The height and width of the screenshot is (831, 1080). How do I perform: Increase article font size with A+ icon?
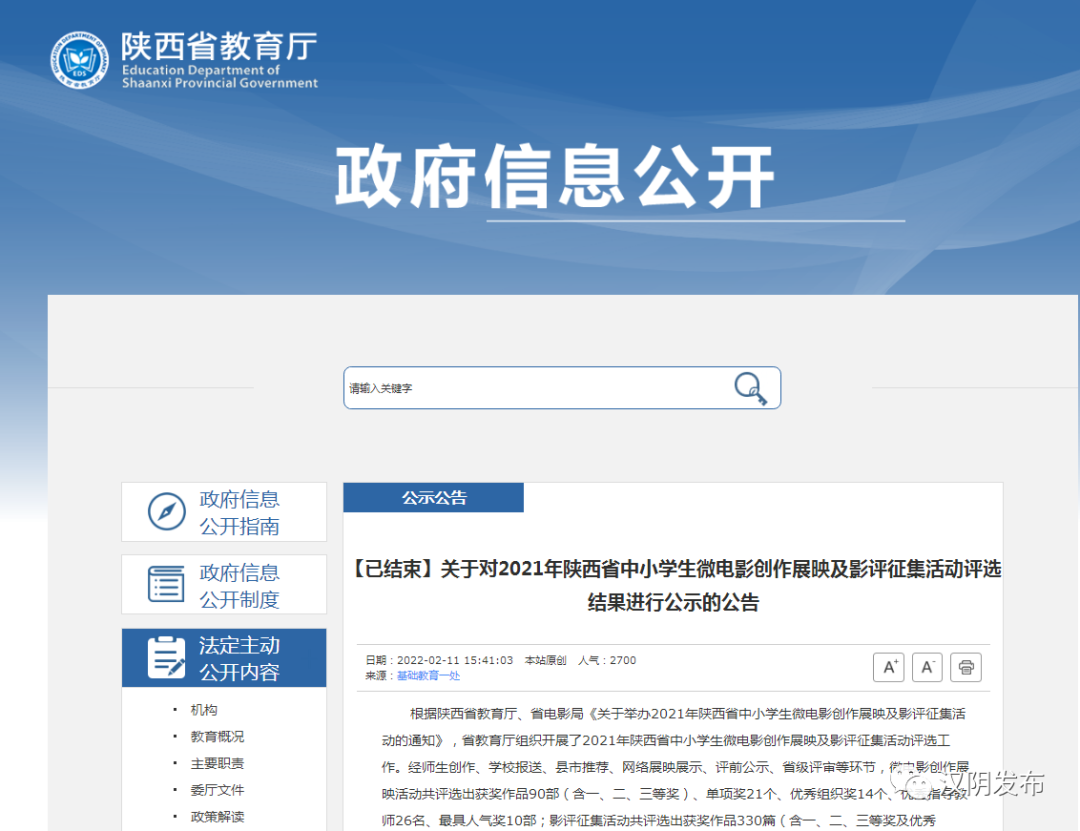tap(888, 667)
